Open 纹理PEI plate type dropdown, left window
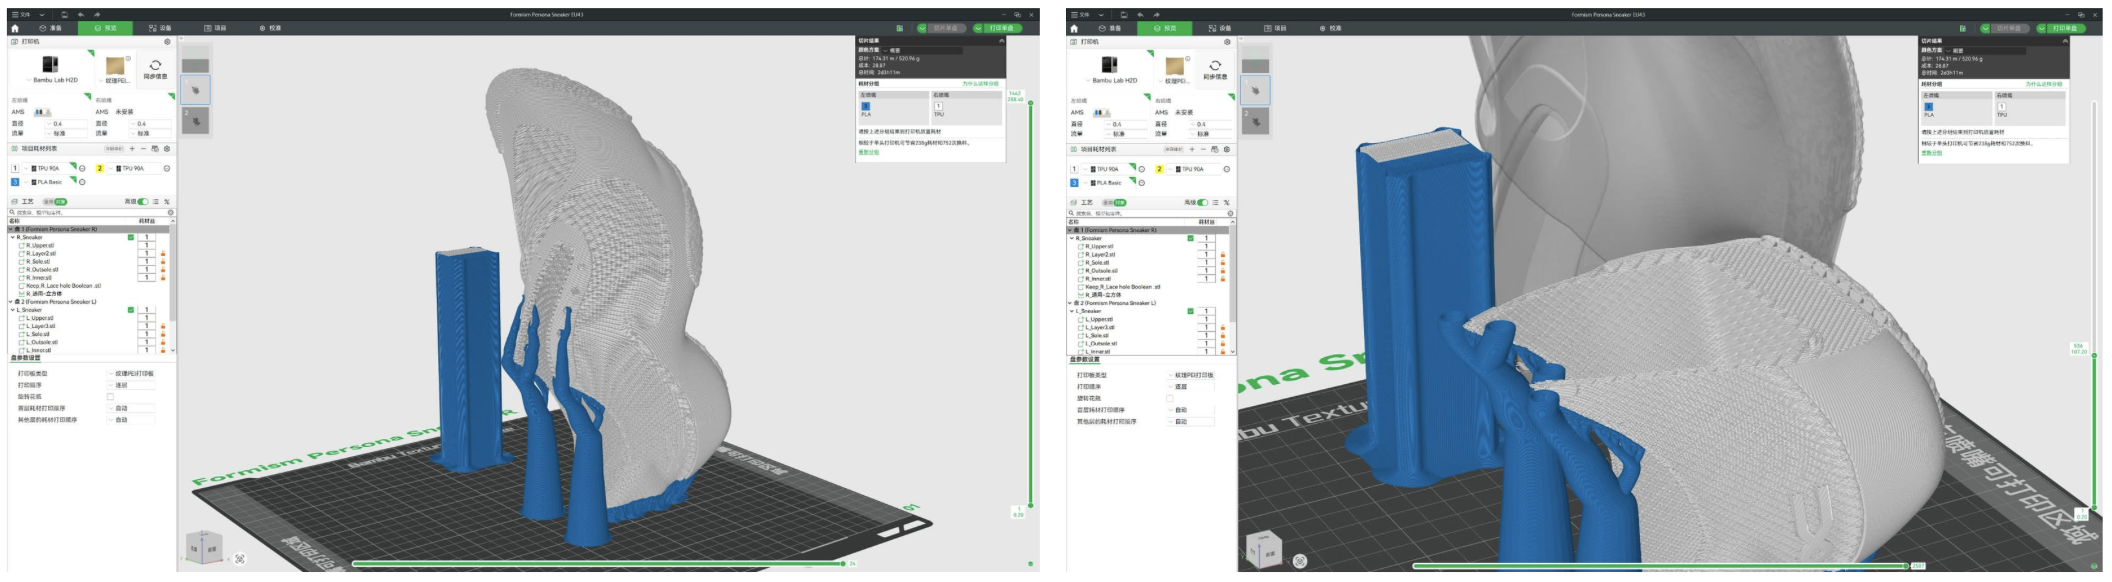 pos(116,81)
